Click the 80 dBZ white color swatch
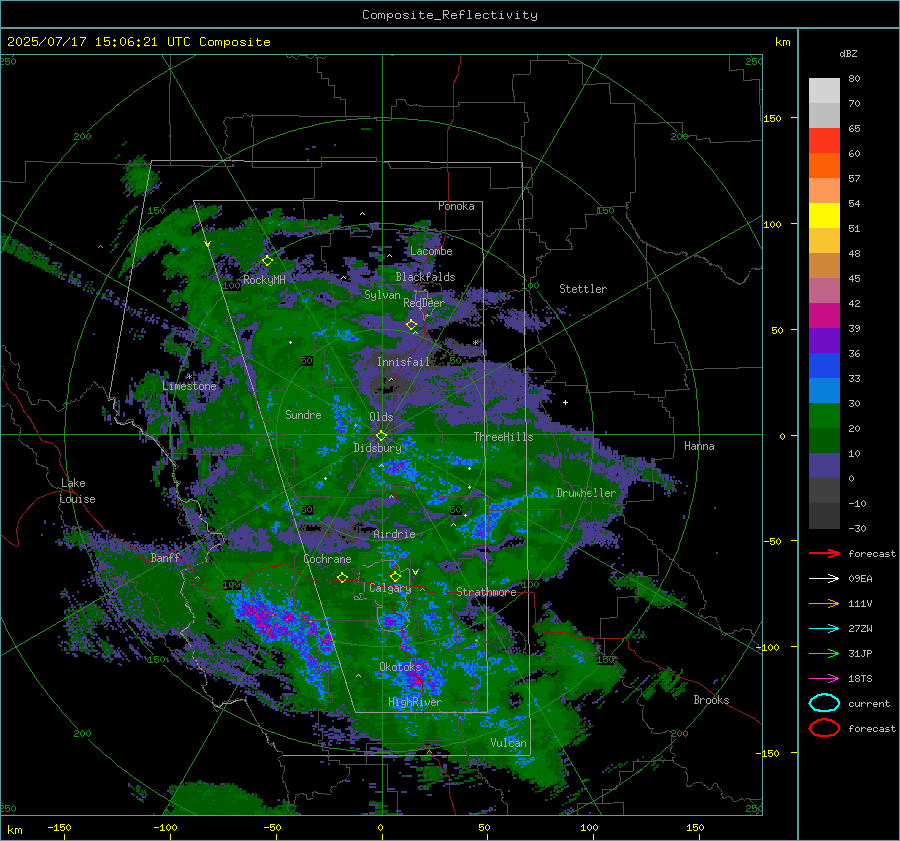This screenshot has width=900, height=841. click(x=824, y=90)
